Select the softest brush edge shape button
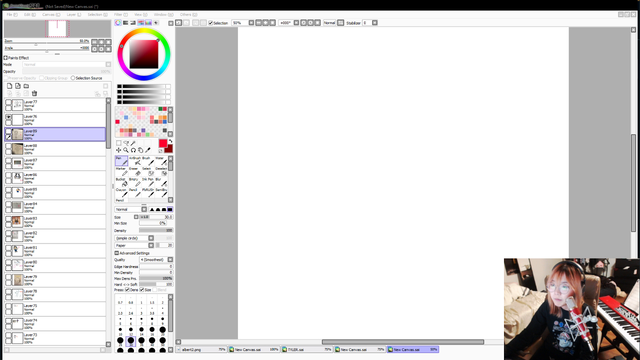This screenshot has height=360, width=640. coord(152,209)
